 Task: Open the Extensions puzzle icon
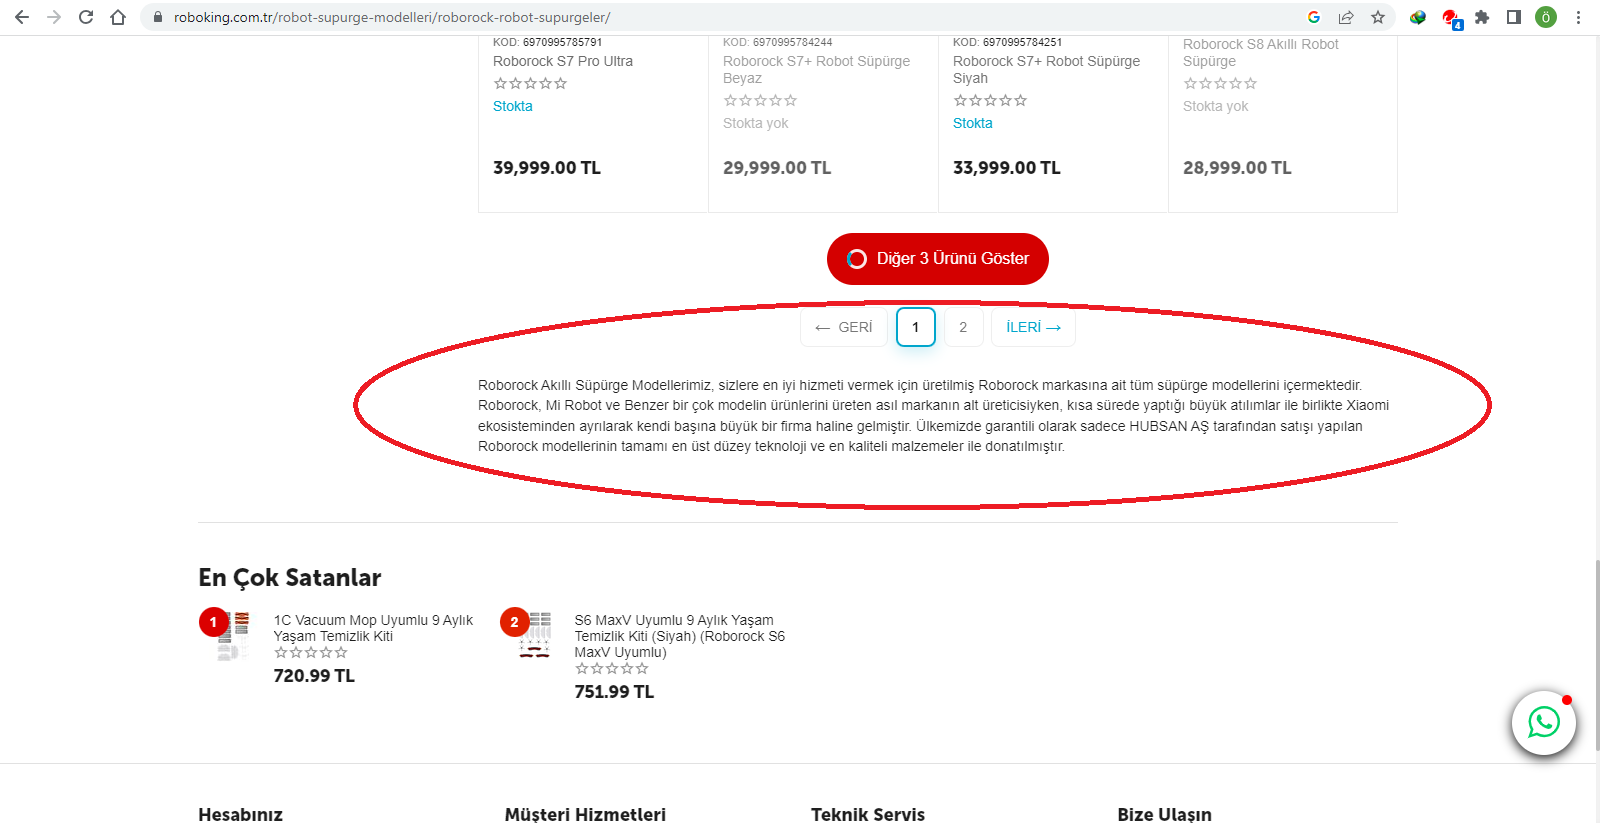click(x=1482, y=17)
